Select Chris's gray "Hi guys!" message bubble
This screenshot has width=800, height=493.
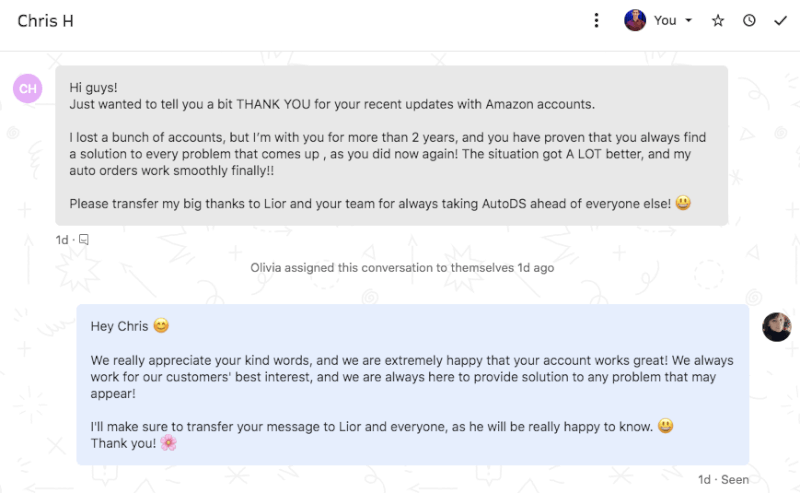[x=391, y=145]
